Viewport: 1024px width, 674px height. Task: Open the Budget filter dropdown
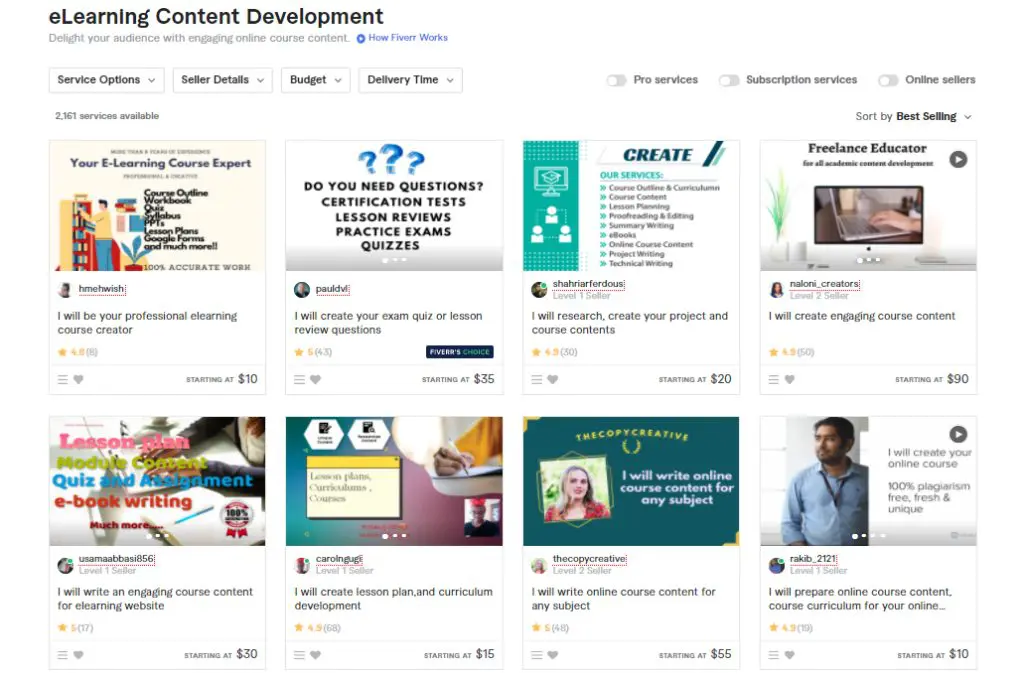[315, 80]
